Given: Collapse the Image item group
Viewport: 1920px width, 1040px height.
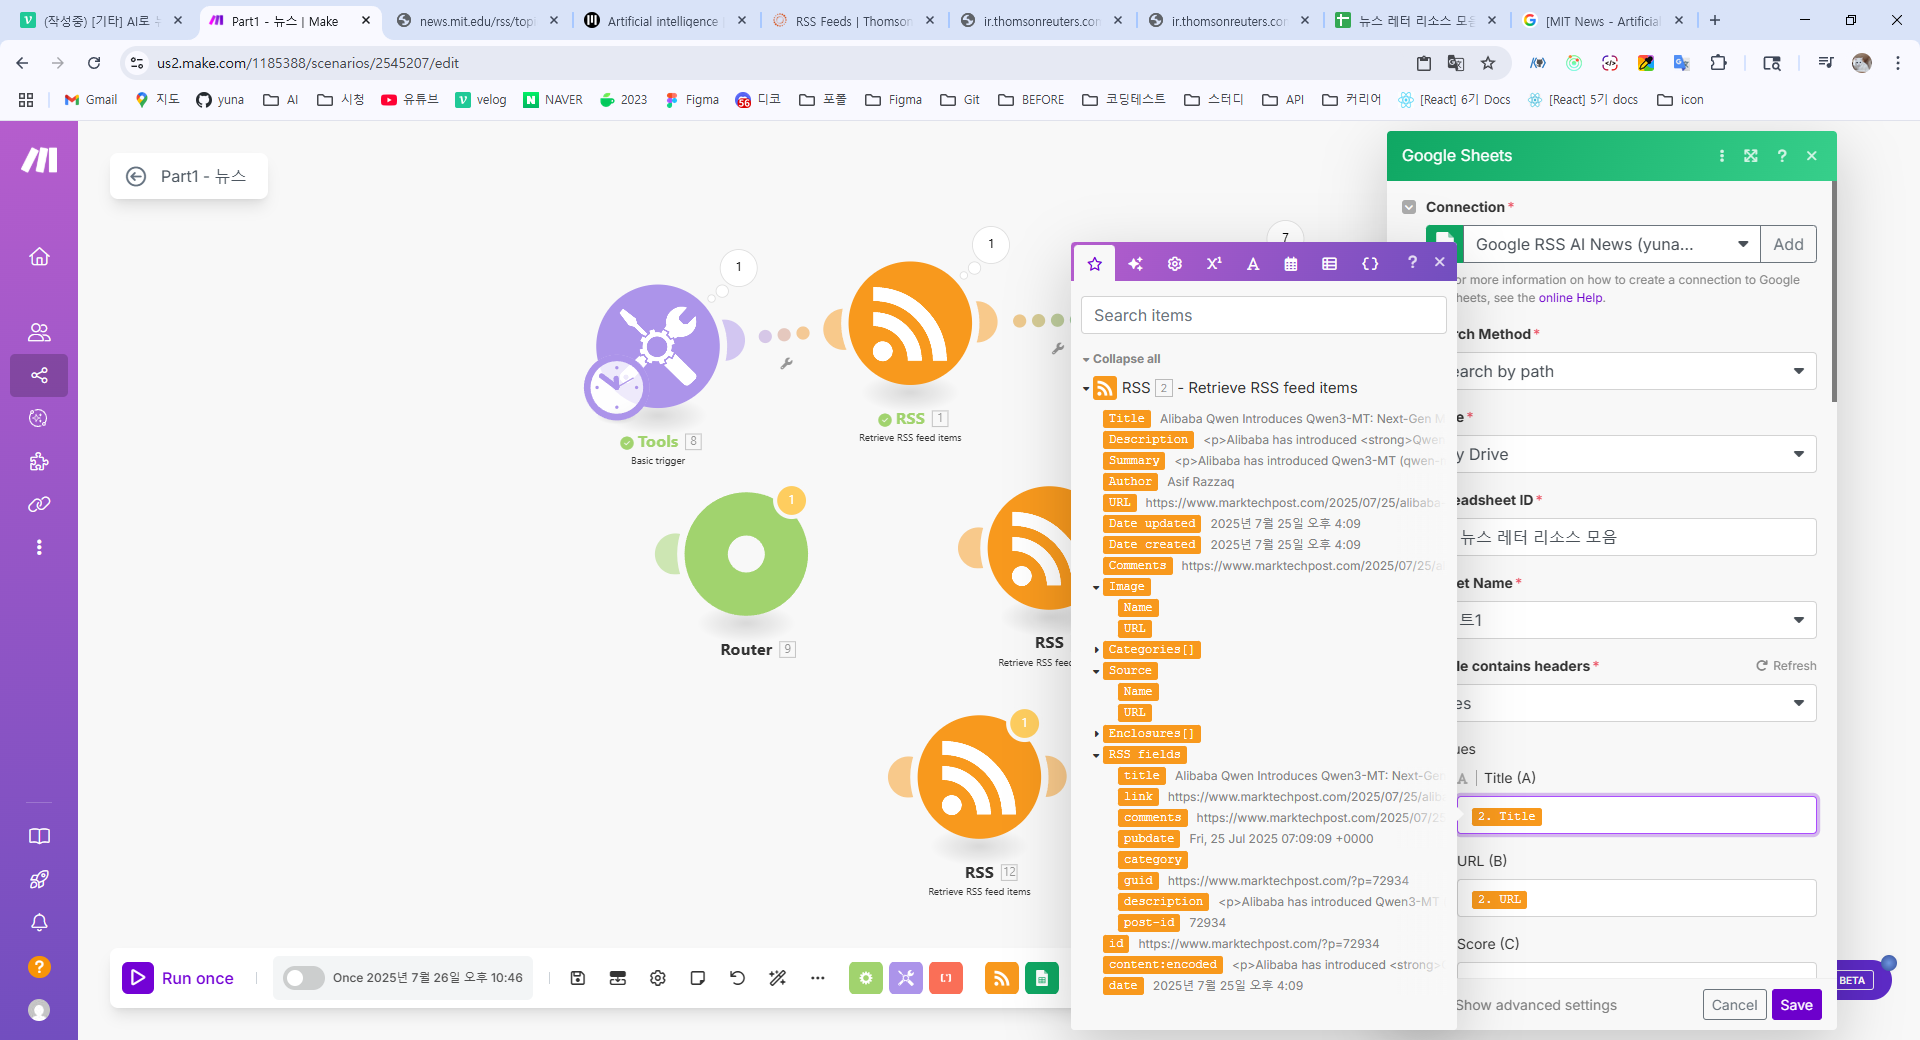Looking at the screenshot, I should click(1096, 587).
